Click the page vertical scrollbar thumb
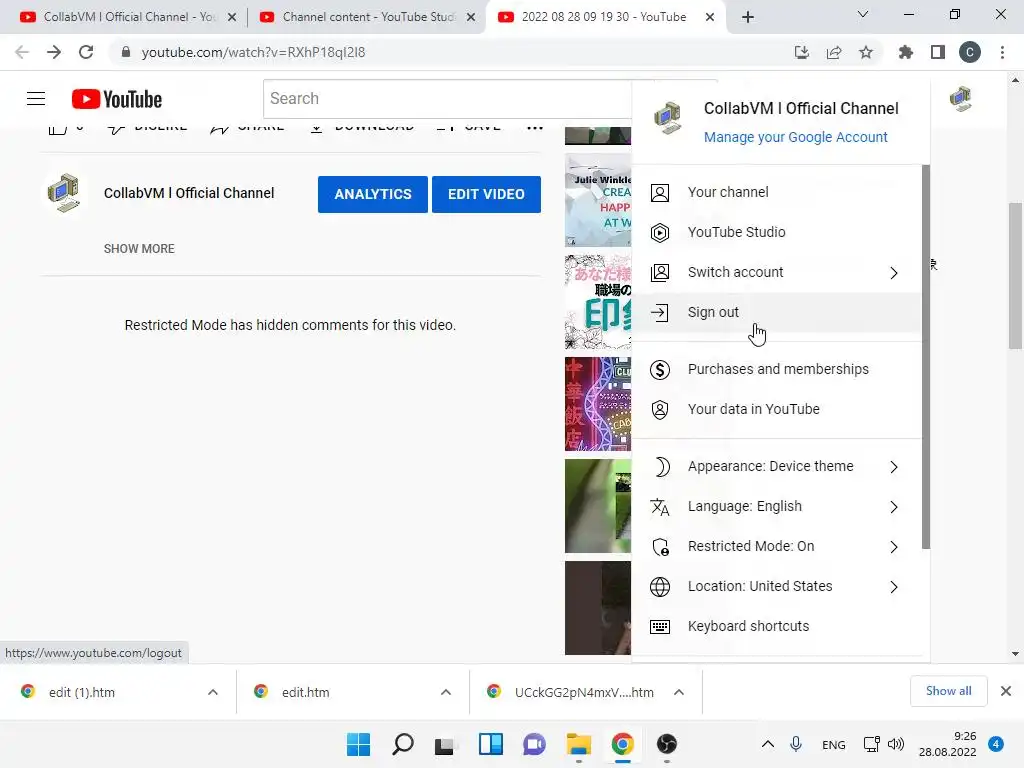1024x768 pixels. point(1015,276)
